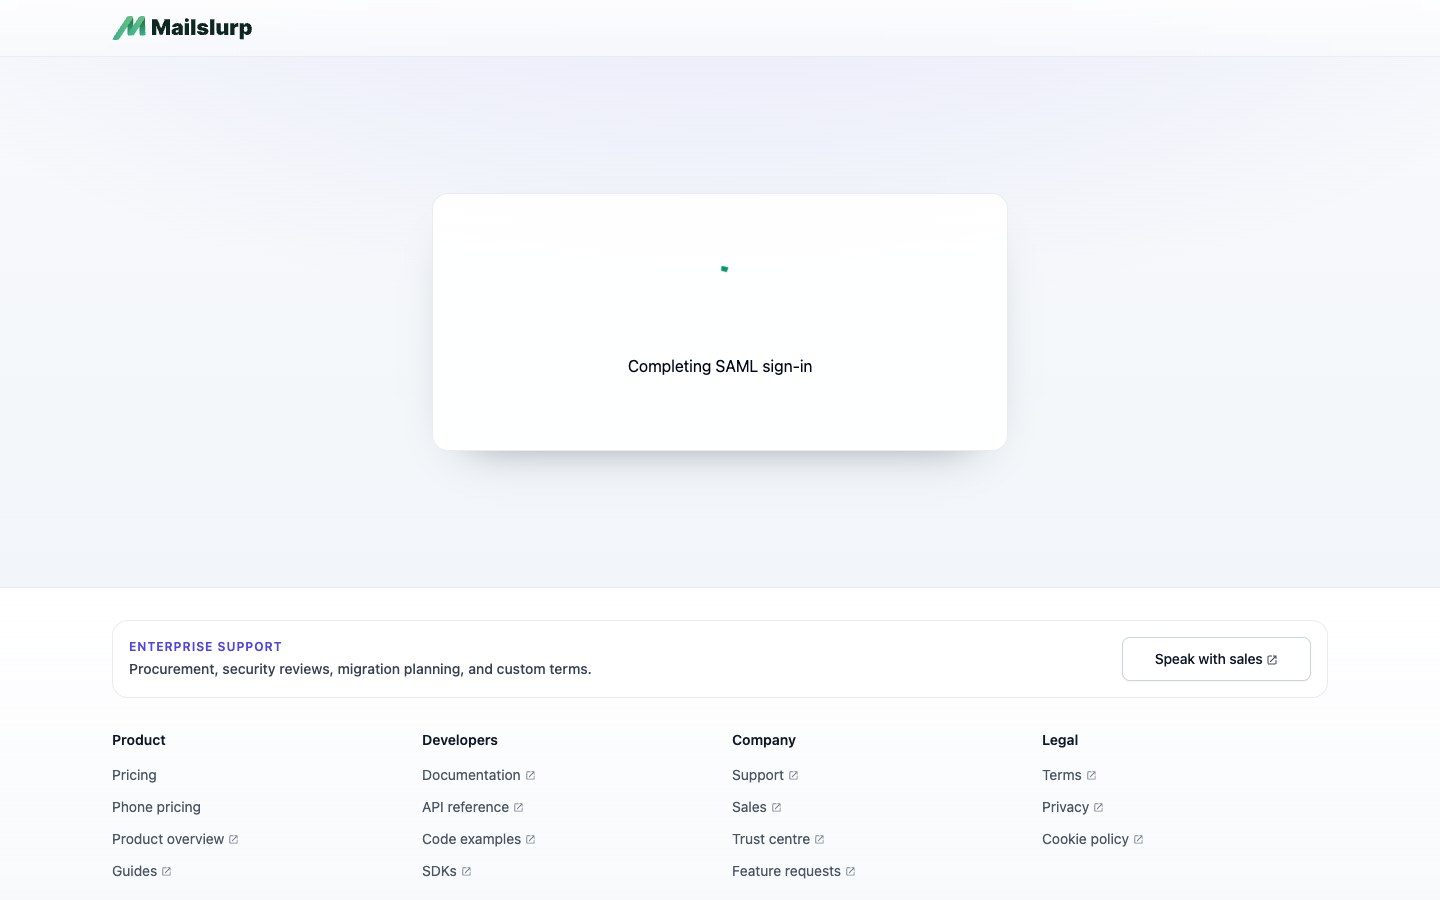This screenshot has width=1440, height=900.
Task: Click external-link icon beside SDKs
Action: (x=466, y=872)
